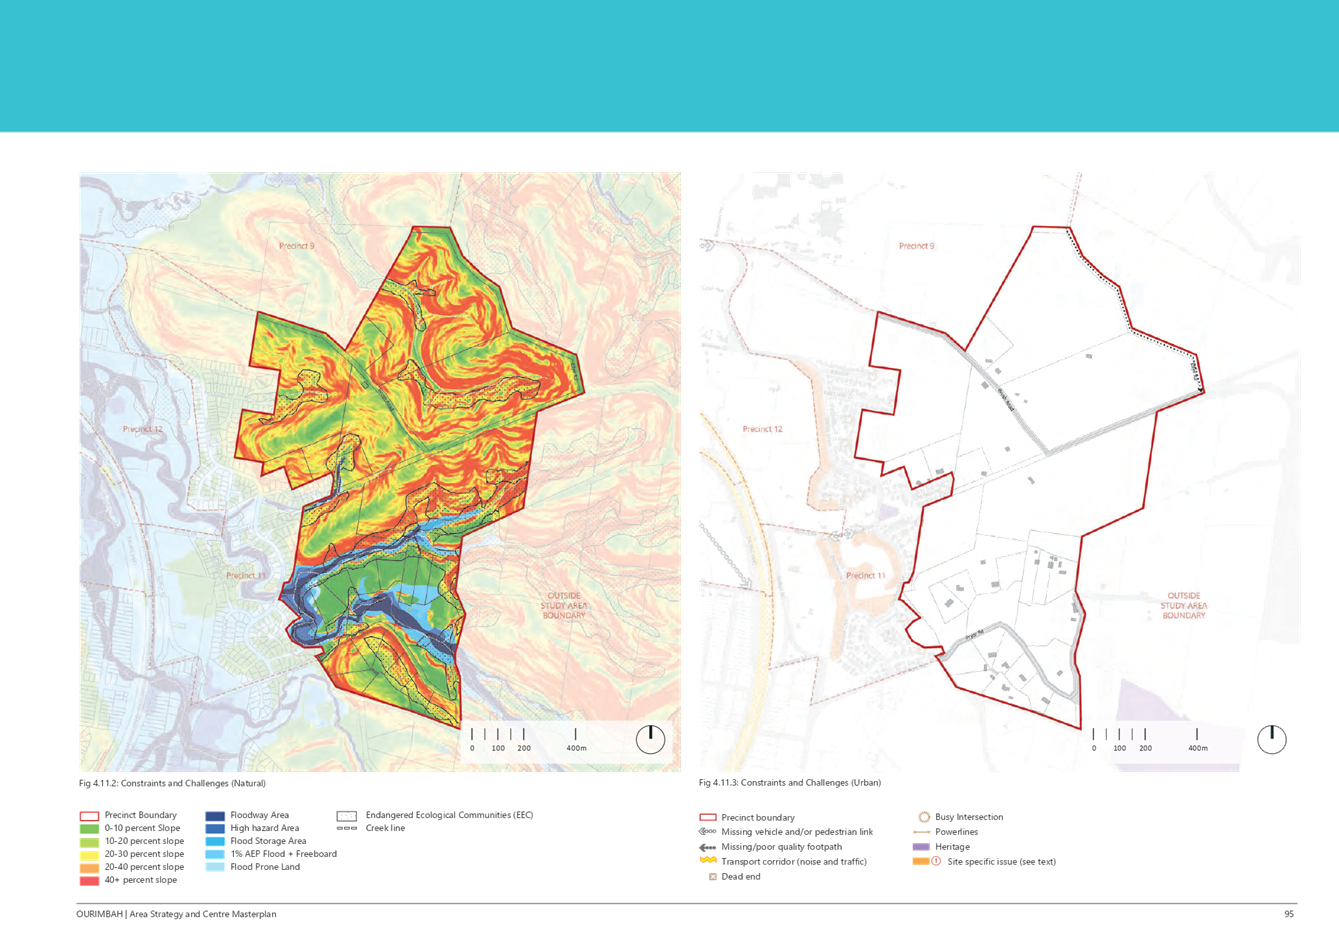Pick the green 0-10 percent slope swatch
The height and width of the screenshot is (947, 1339).
[90, 829]
